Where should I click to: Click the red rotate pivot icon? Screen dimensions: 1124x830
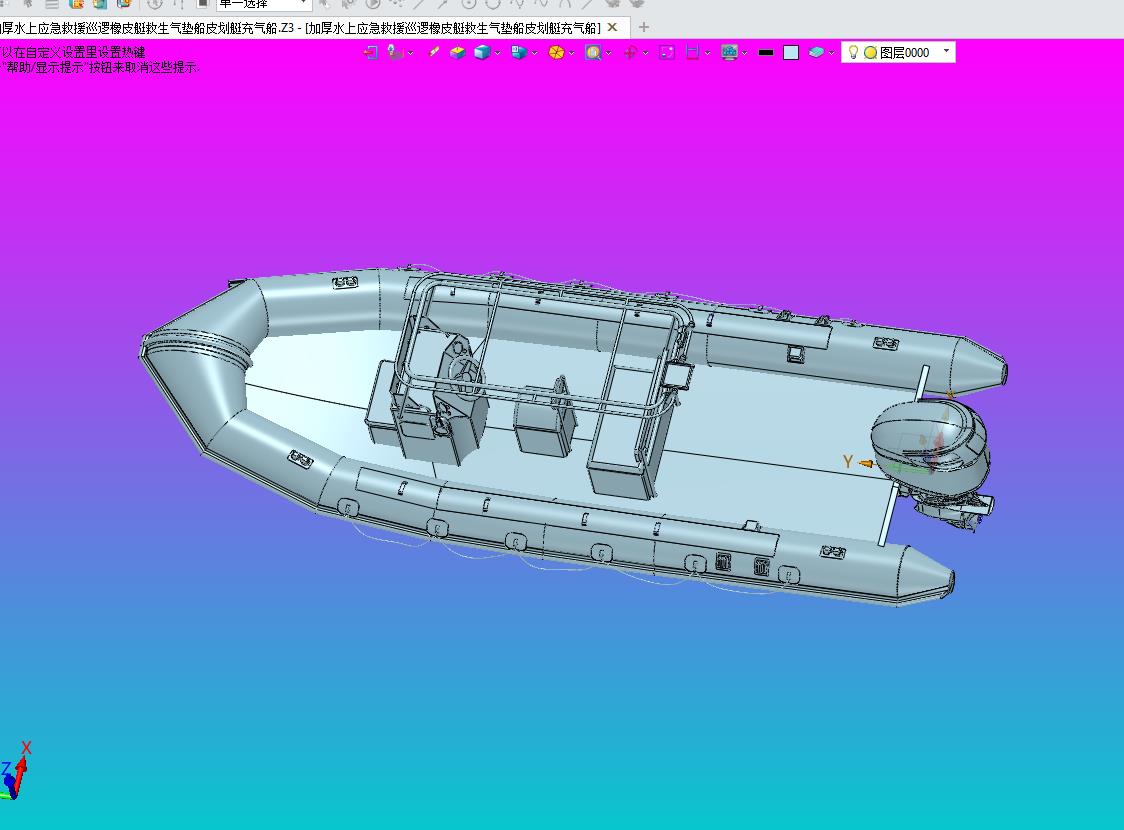point(630,52)
